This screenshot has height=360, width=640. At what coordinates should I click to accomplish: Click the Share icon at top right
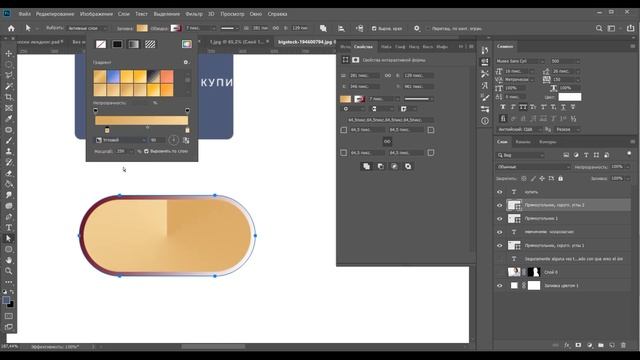point(631,28)
